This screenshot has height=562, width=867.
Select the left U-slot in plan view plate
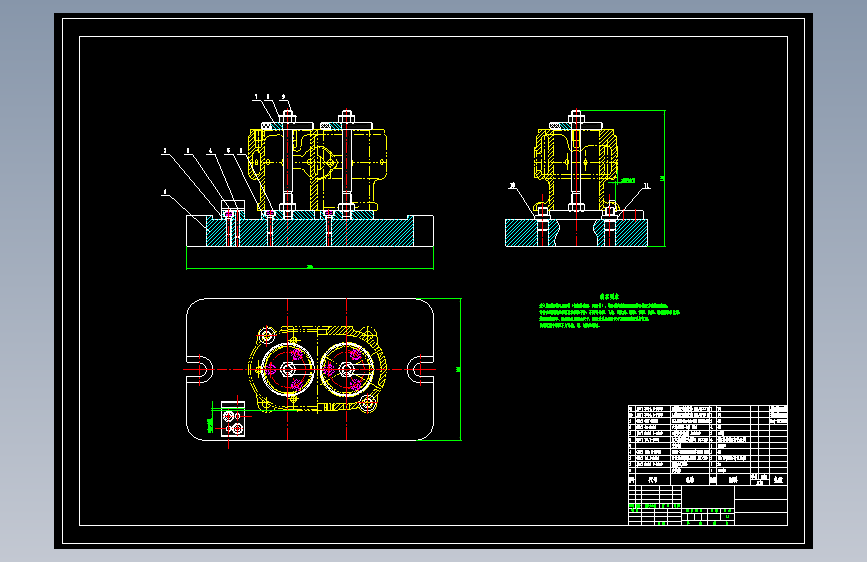pyautogui.click(x=200, y=370)
